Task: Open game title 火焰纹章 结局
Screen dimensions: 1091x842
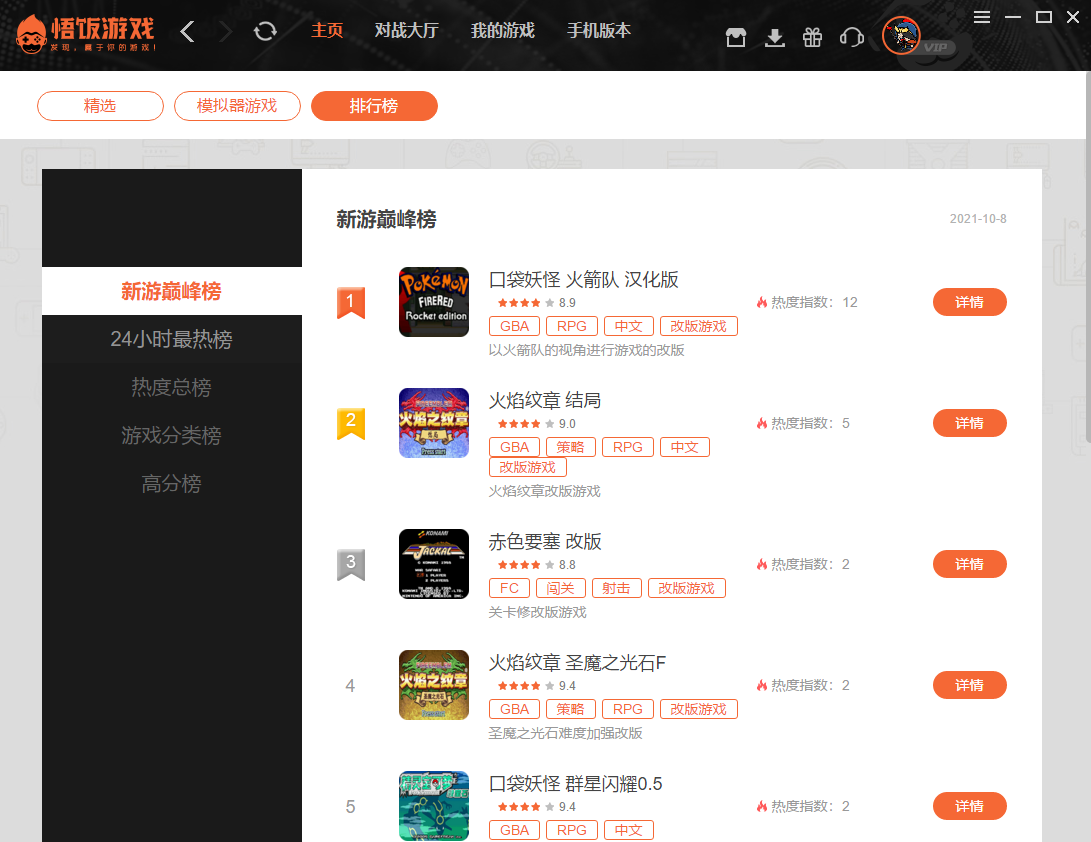Action: 545,401
